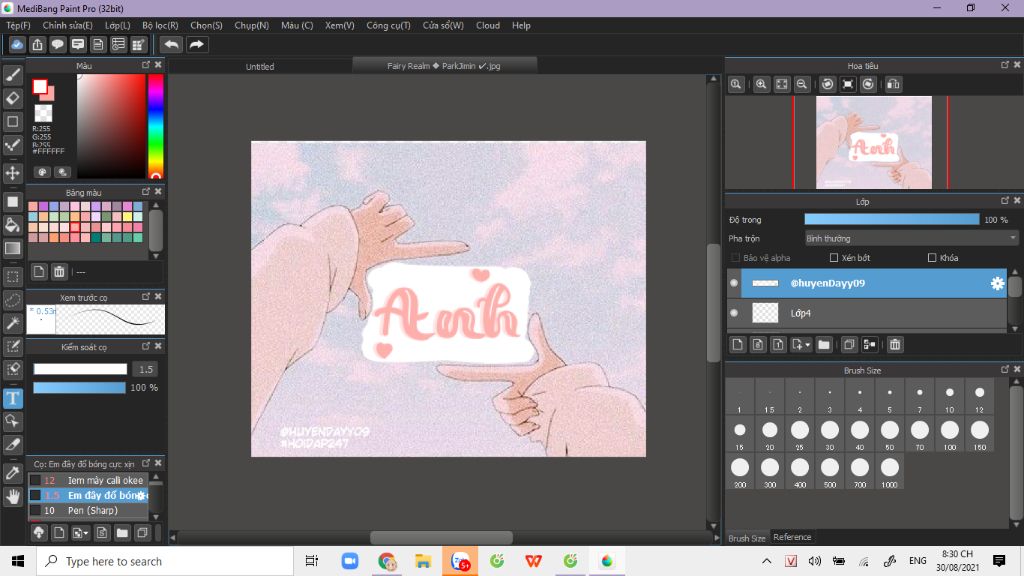The image size is (1024, 576).
Task: Toggle checkbox for Pen (Sharp) brush
Action: tap(35, 511)
